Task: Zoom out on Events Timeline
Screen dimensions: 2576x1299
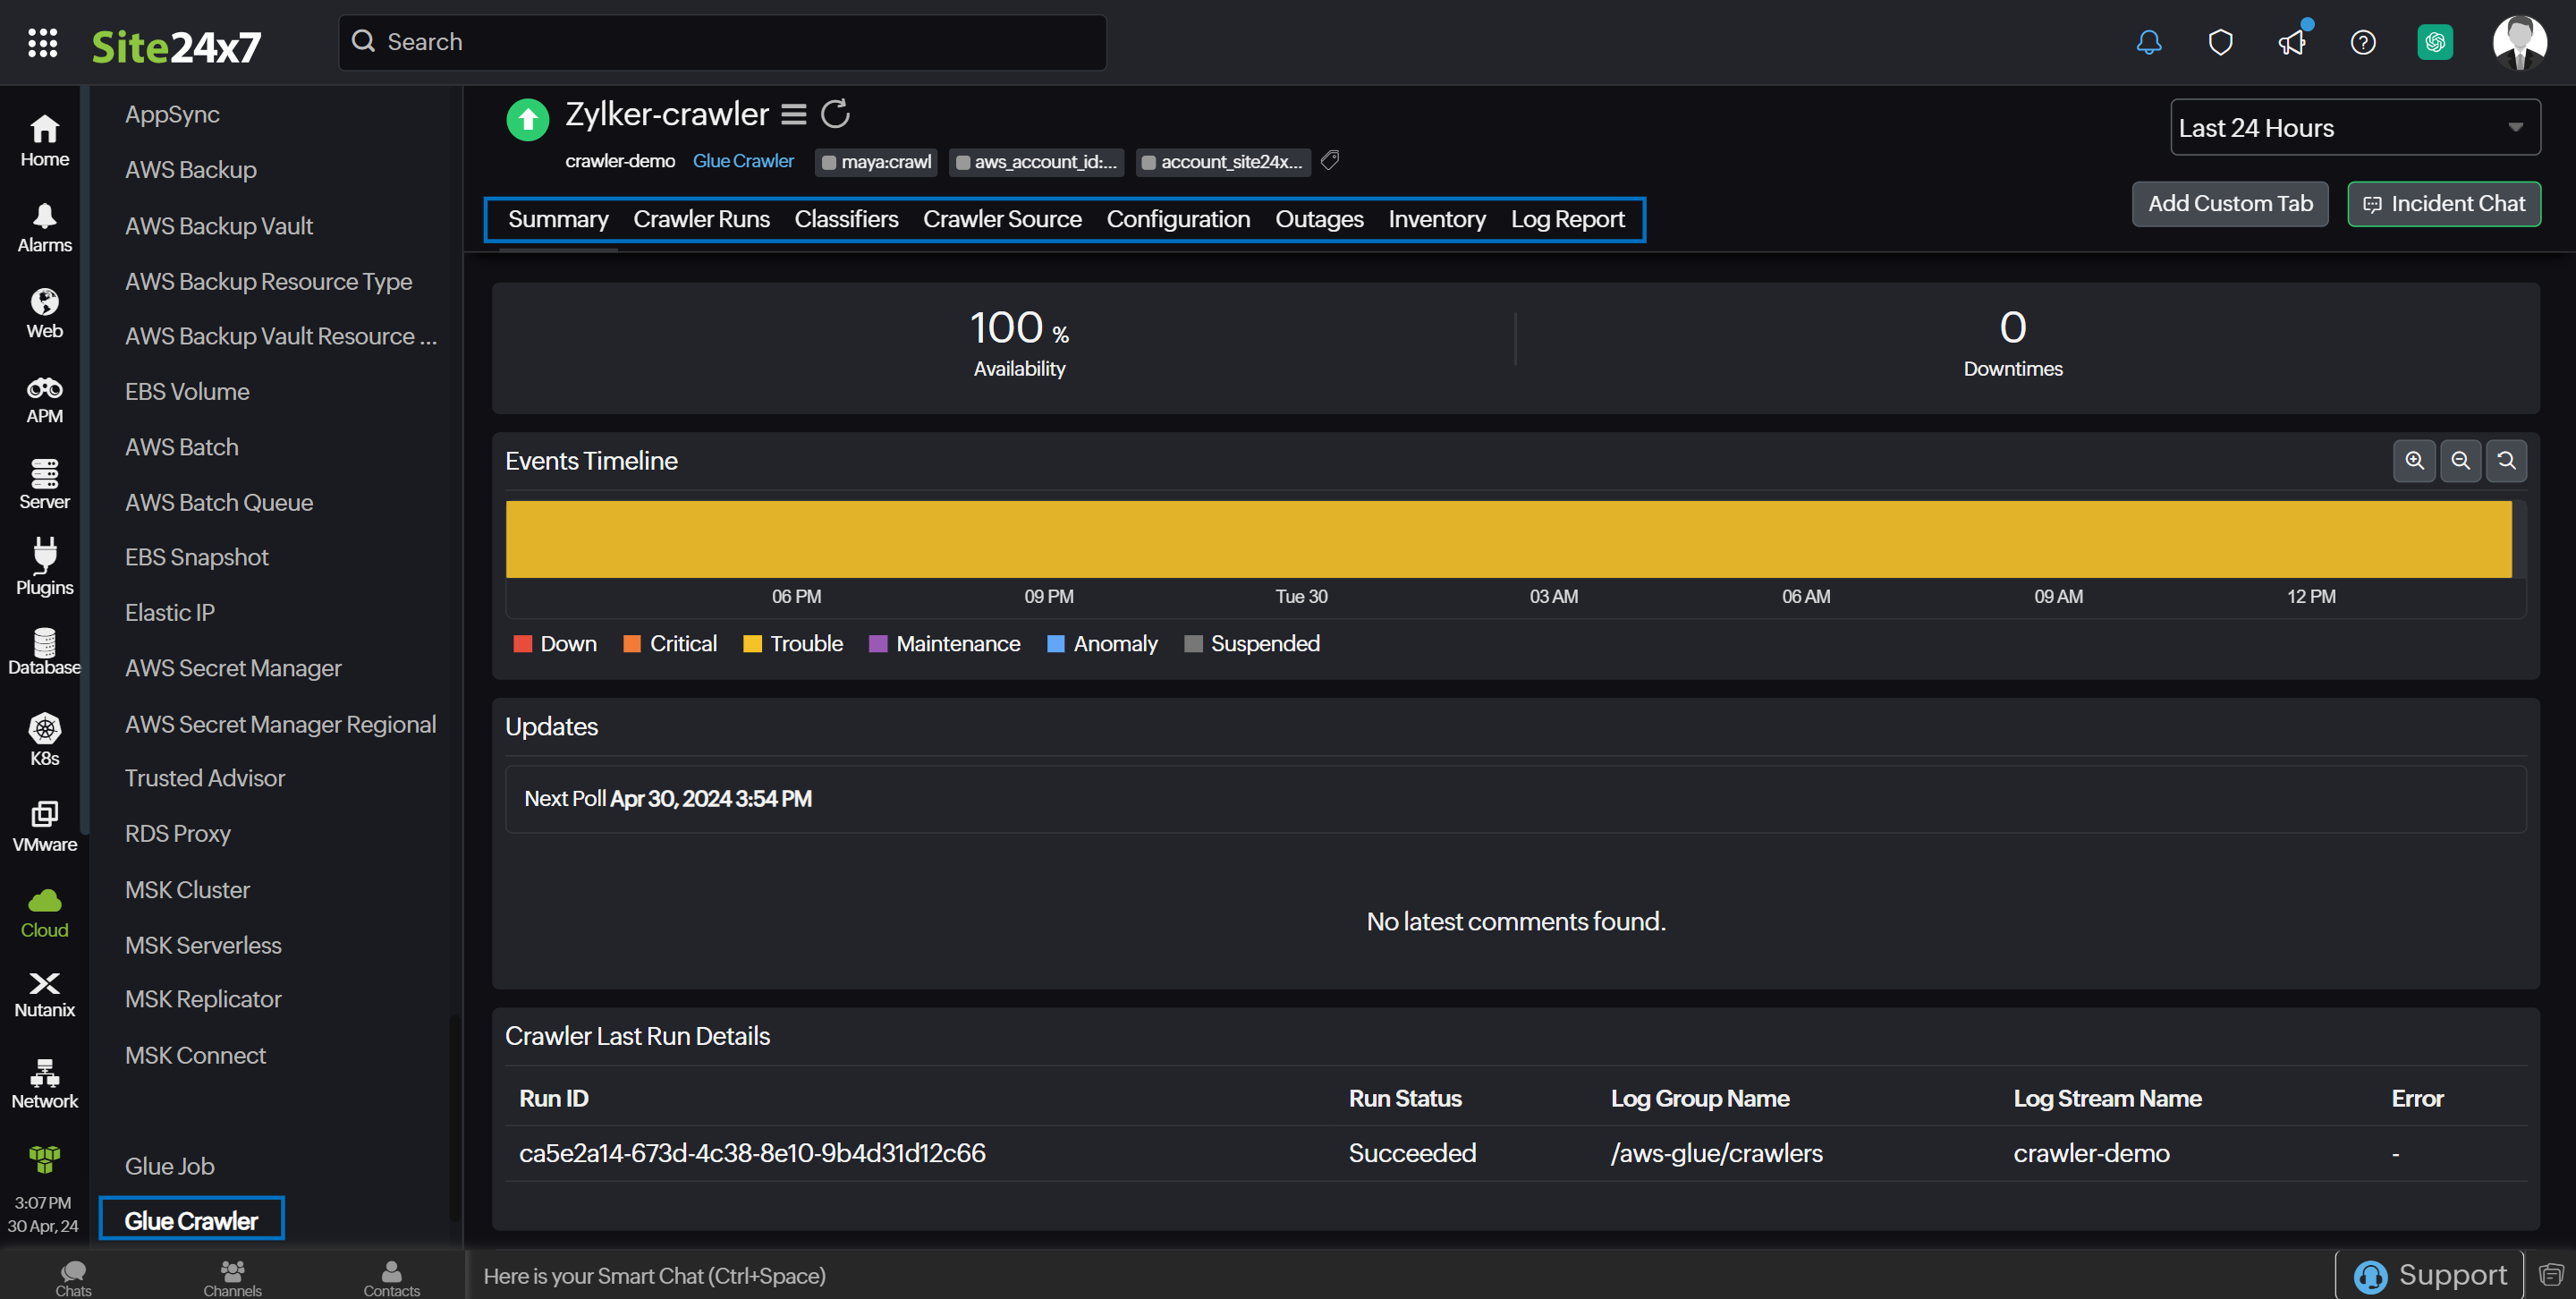Action: point(2460,461)
